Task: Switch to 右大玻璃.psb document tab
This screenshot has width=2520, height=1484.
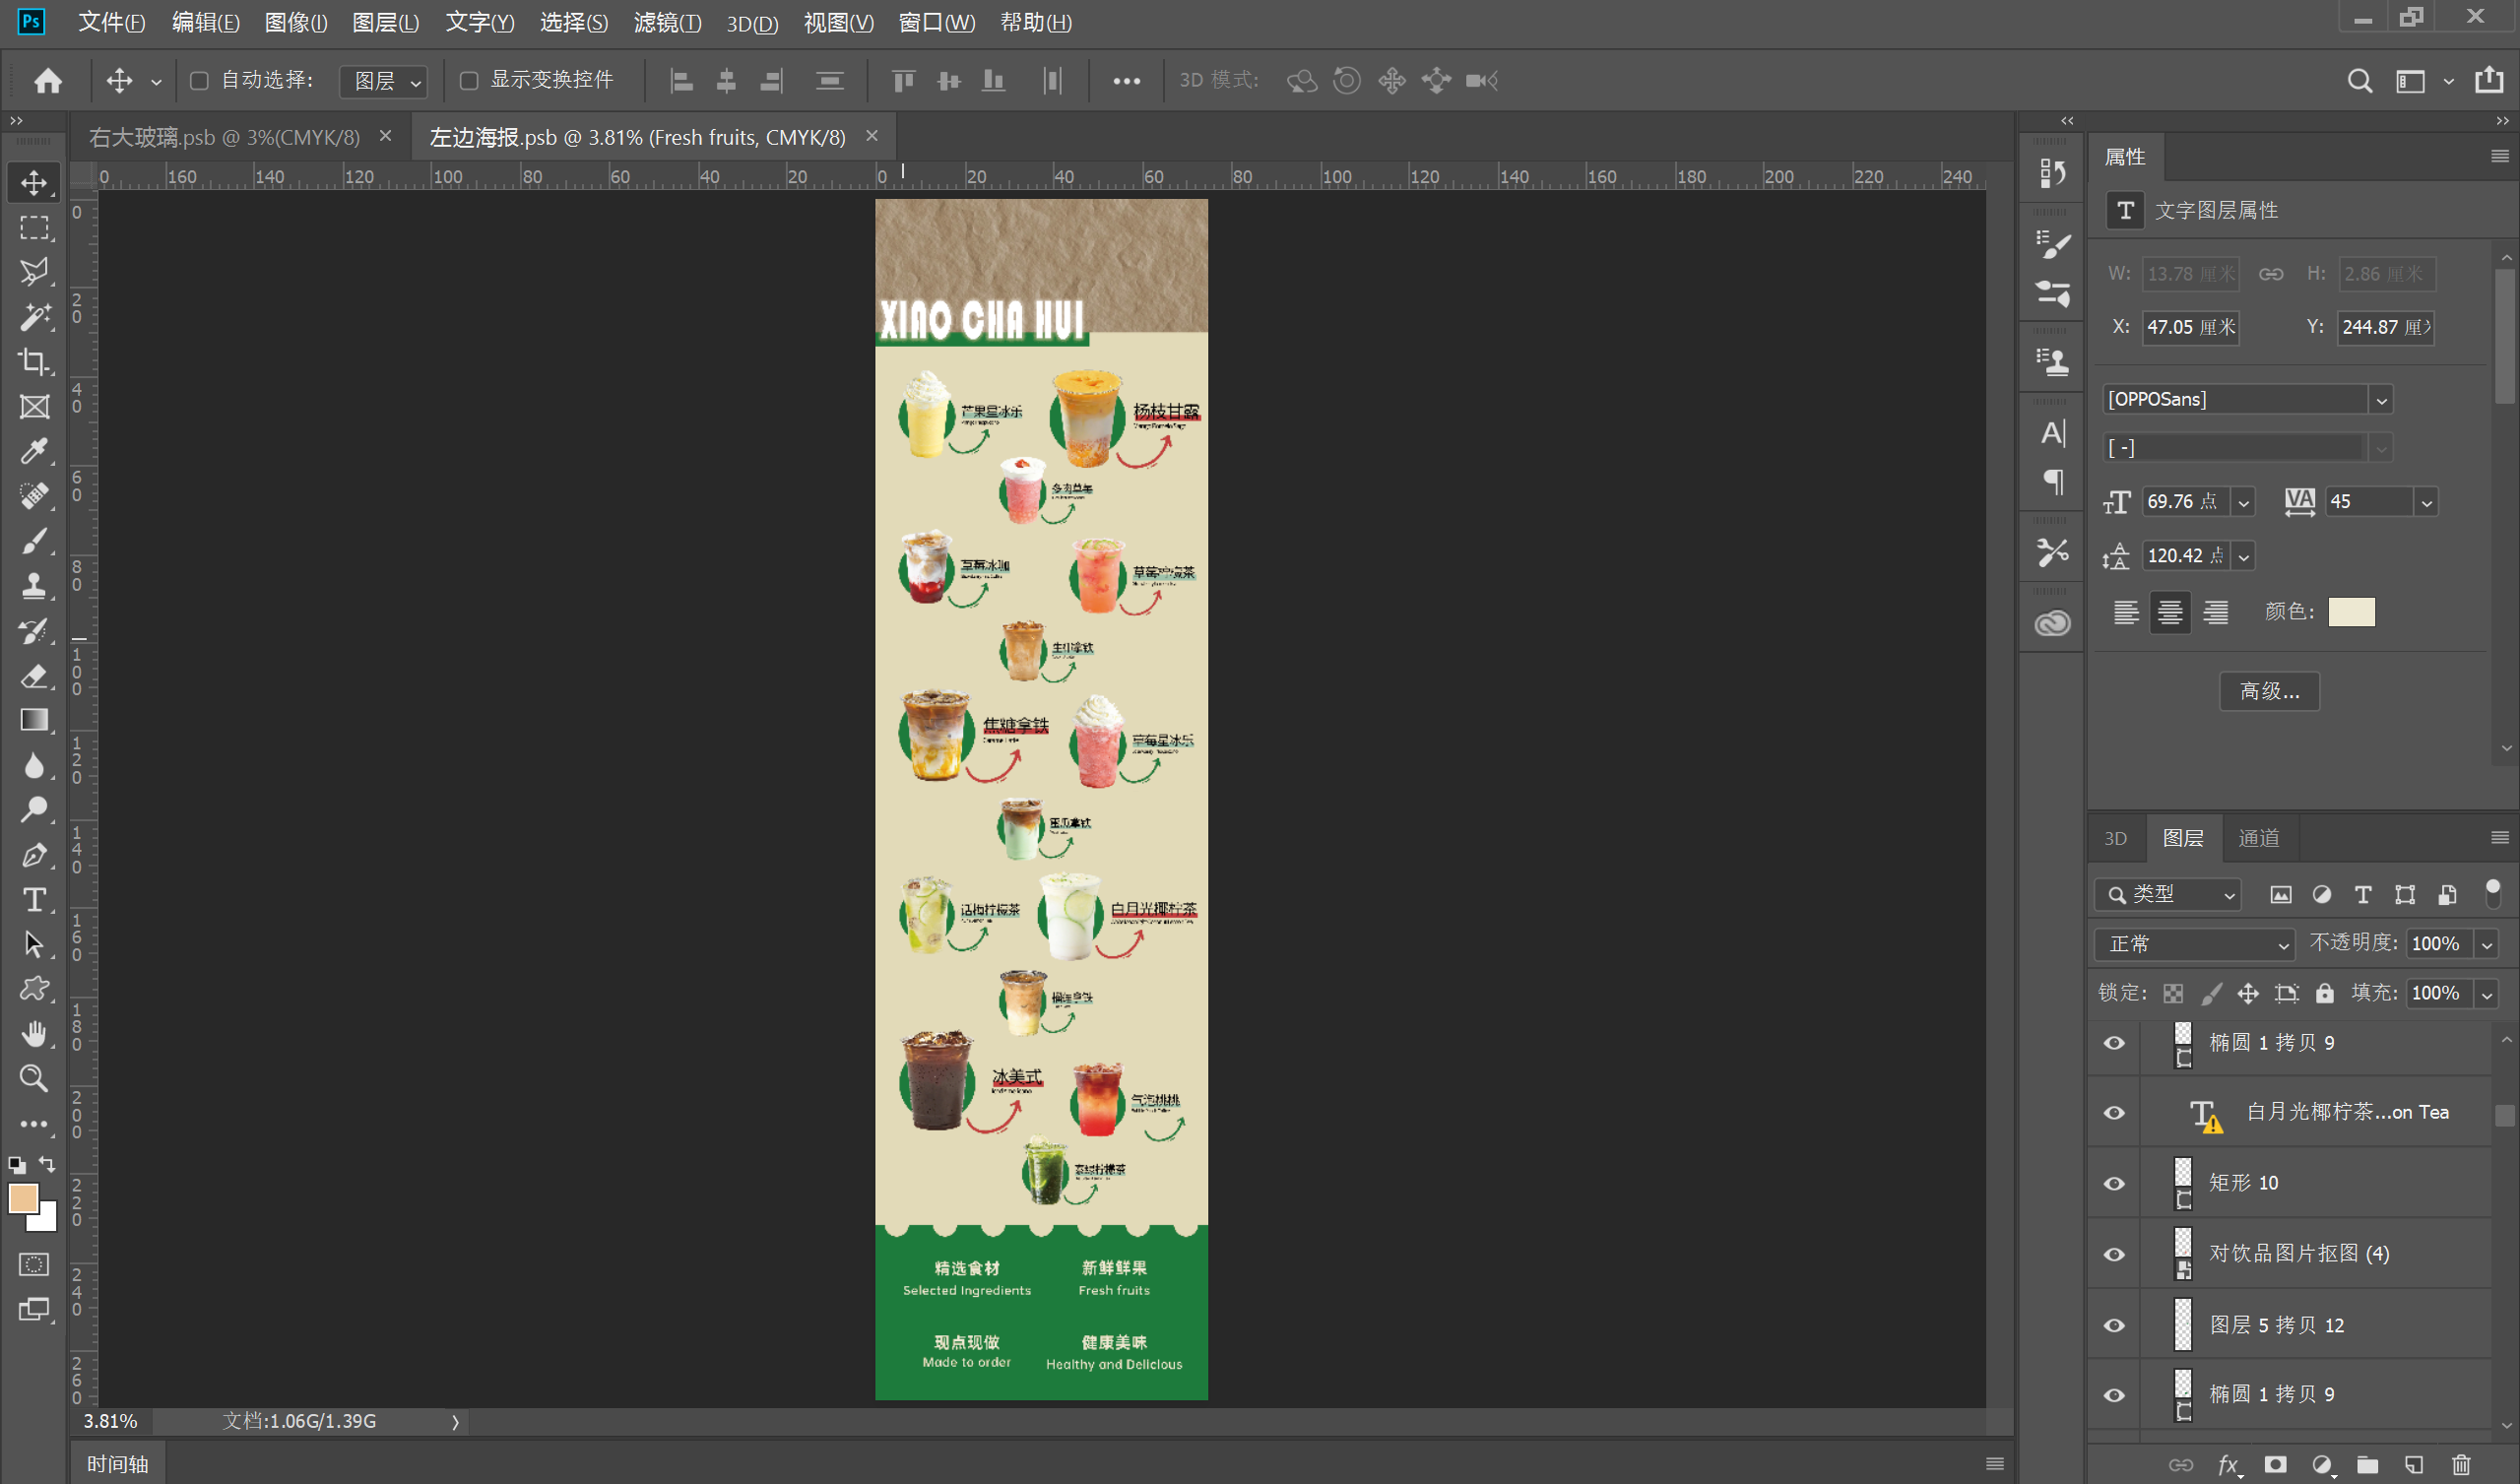Action: tap(224, 137)
